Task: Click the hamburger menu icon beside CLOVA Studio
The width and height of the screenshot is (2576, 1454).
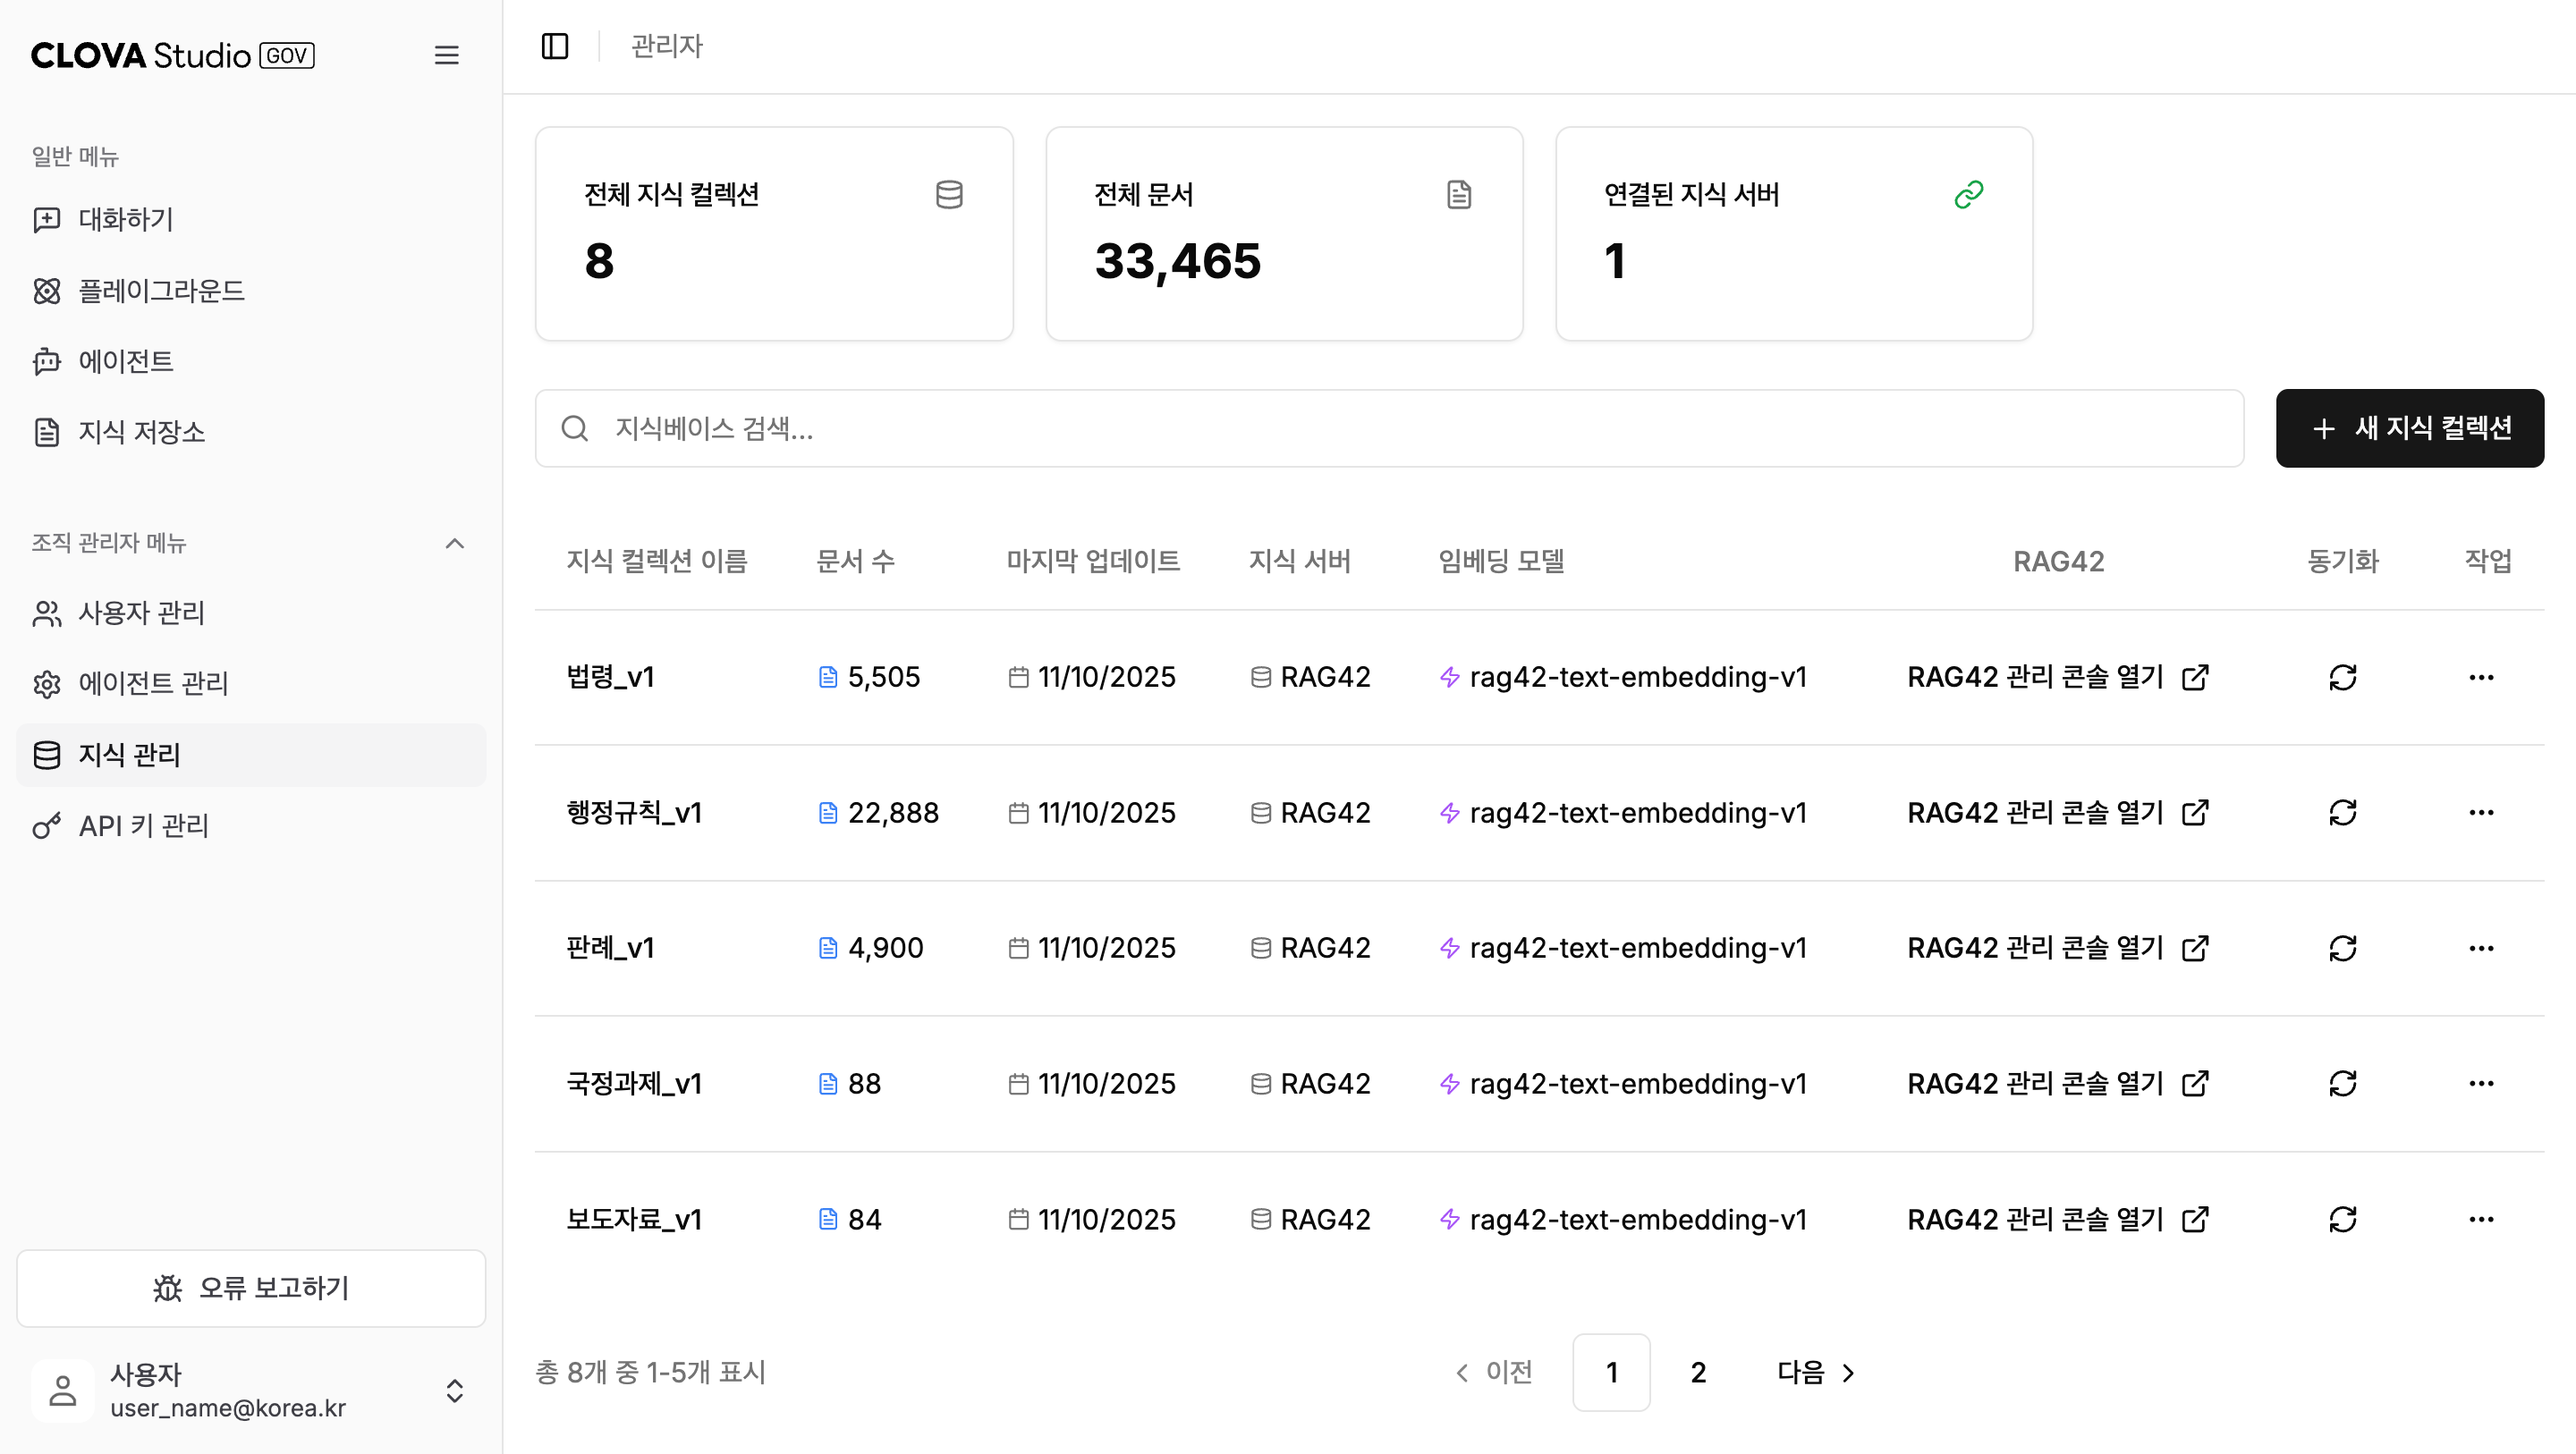Action: [x=447, y=55]
